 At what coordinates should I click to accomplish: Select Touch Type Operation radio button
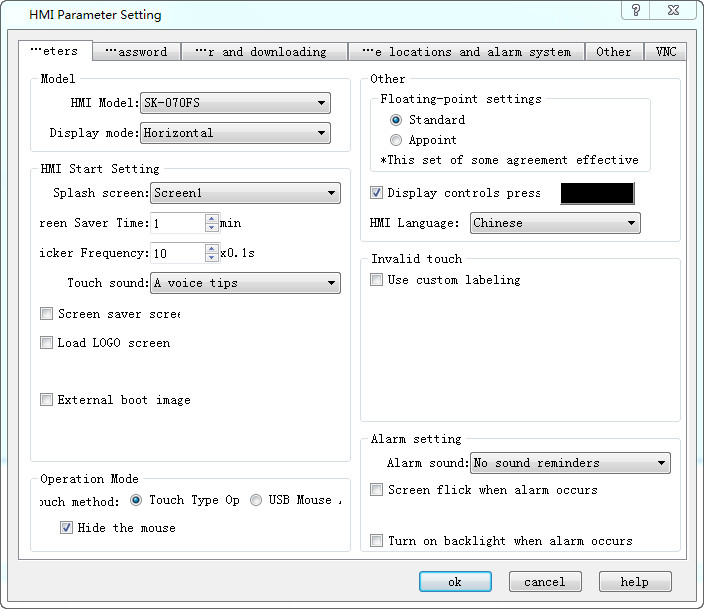pyautogui.click(x=136, y=500)
